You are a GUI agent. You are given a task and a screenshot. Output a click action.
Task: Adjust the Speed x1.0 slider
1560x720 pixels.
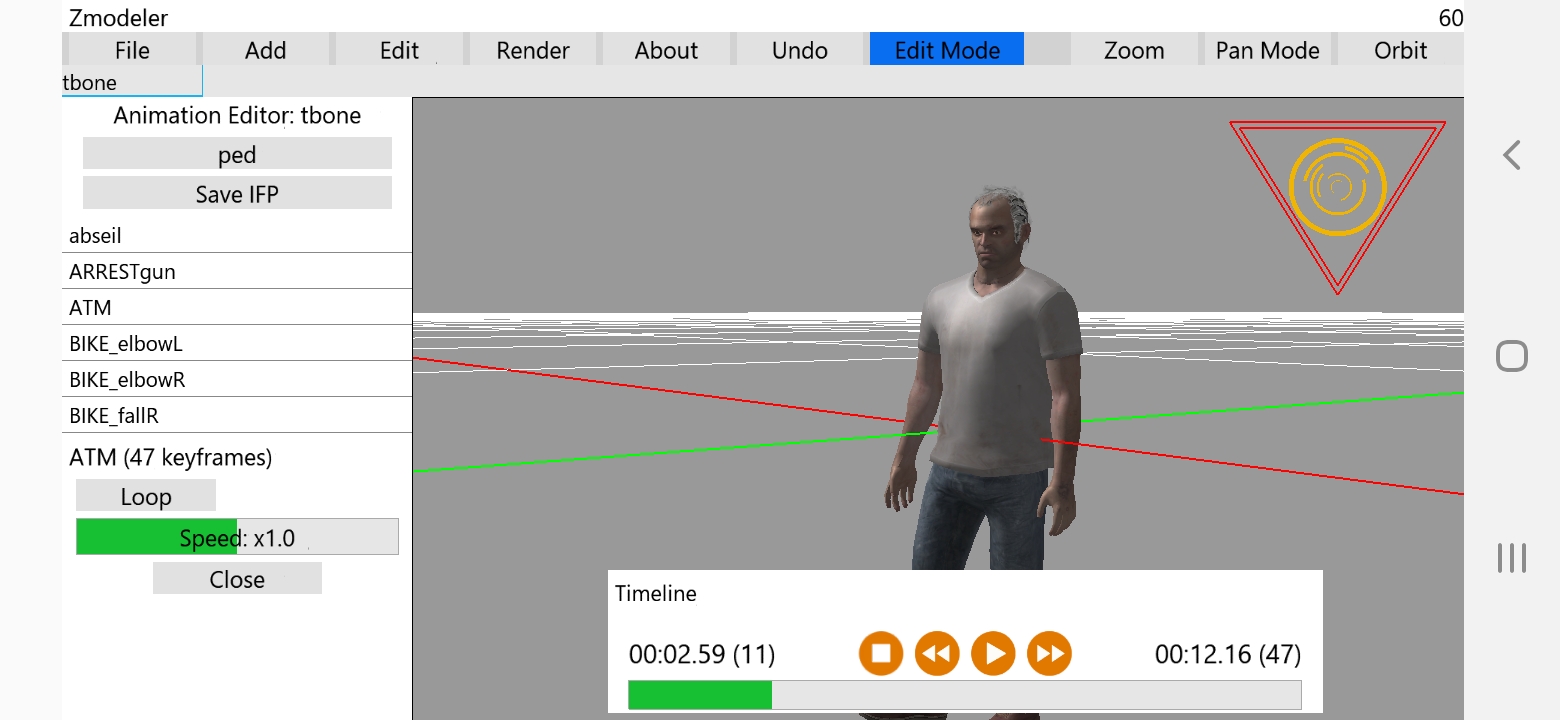(237, 537)
